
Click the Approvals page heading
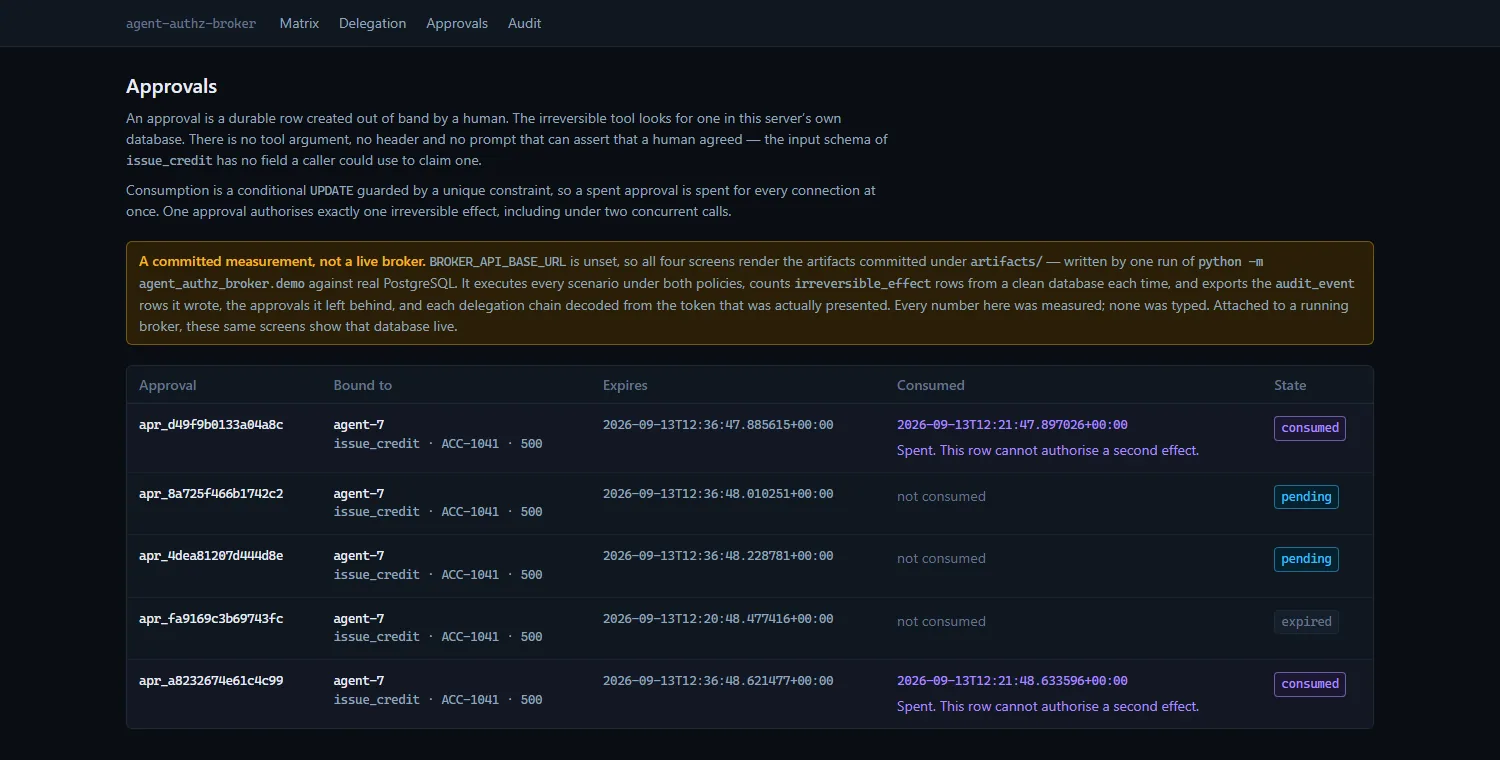[x=171, y=87]
